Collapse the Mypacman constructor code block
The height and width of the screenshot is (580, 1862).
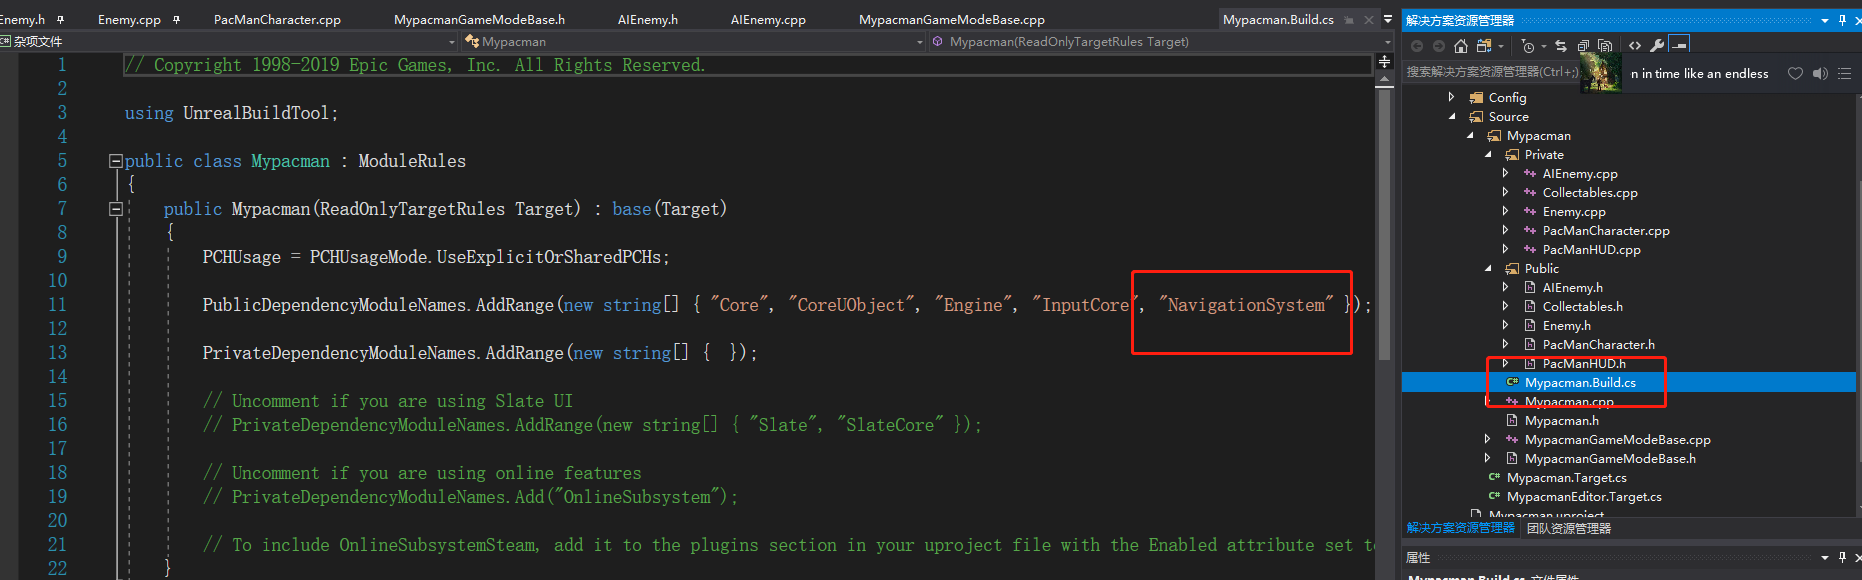pos(115,209)
